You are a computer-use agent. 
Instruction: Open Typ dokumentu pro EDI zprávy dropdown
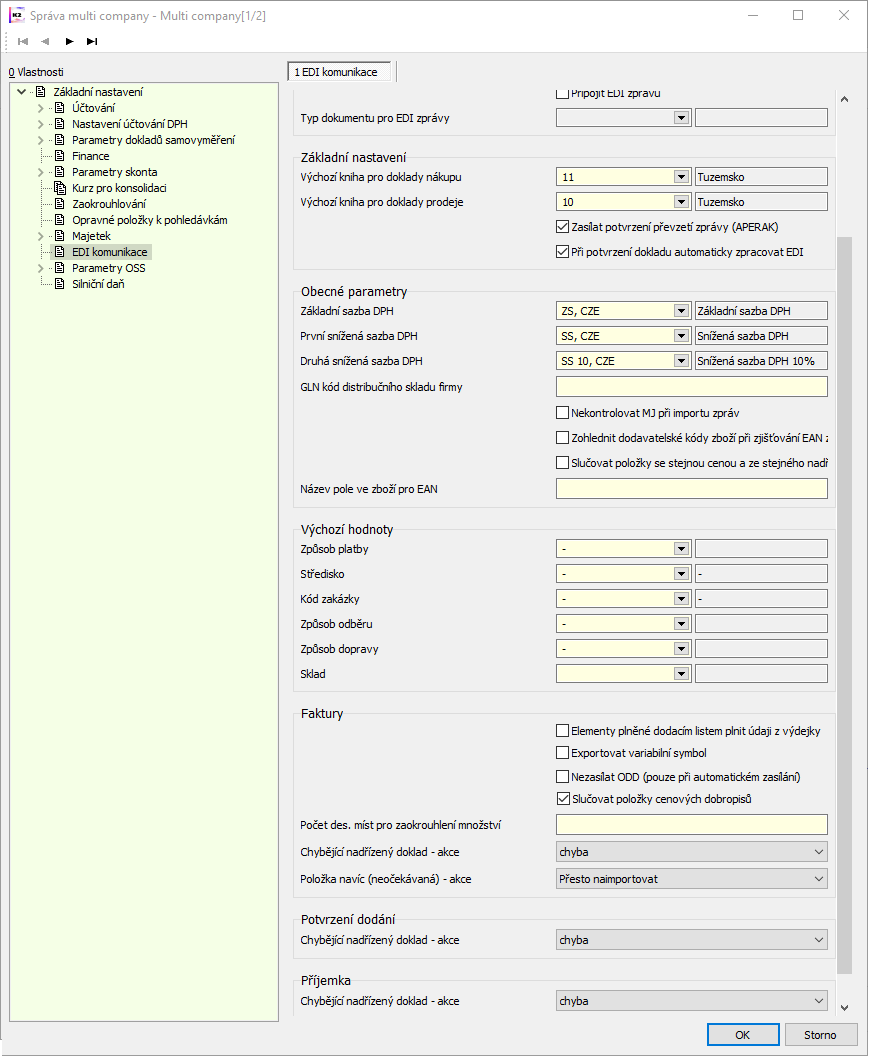(x=681, y=118)
